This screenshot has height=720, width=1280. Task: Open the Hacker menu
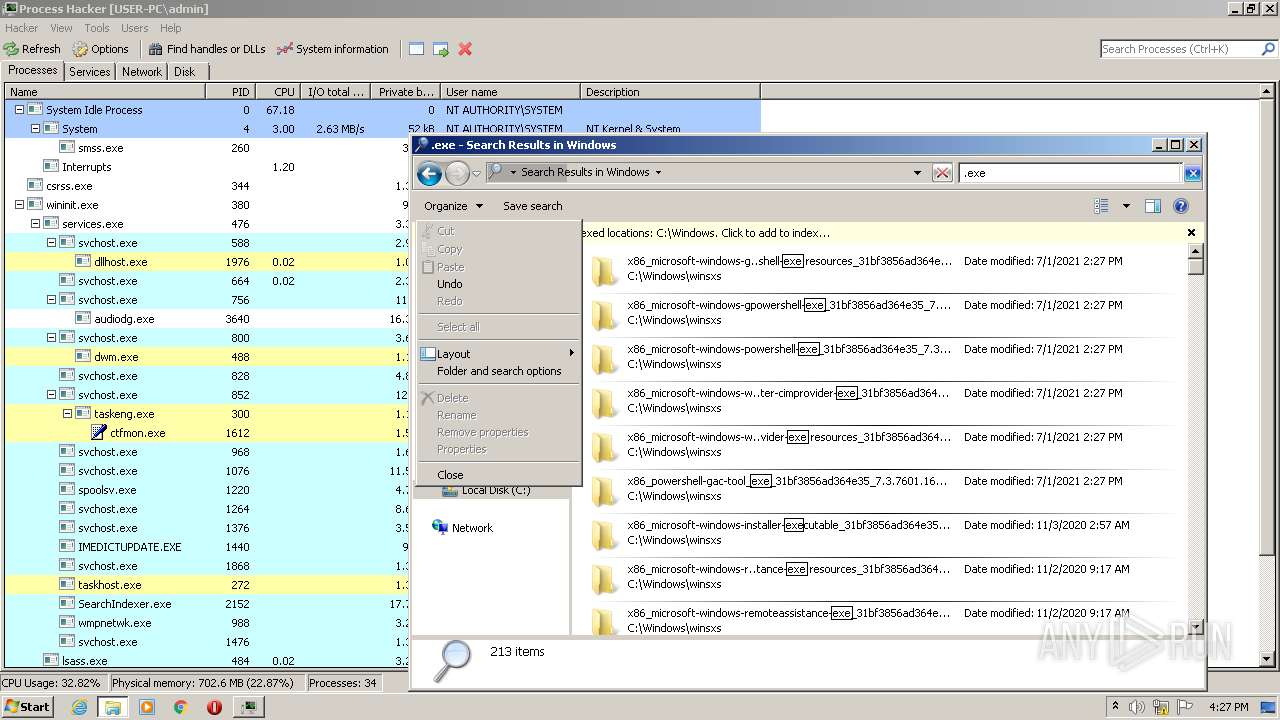point(21,28)
